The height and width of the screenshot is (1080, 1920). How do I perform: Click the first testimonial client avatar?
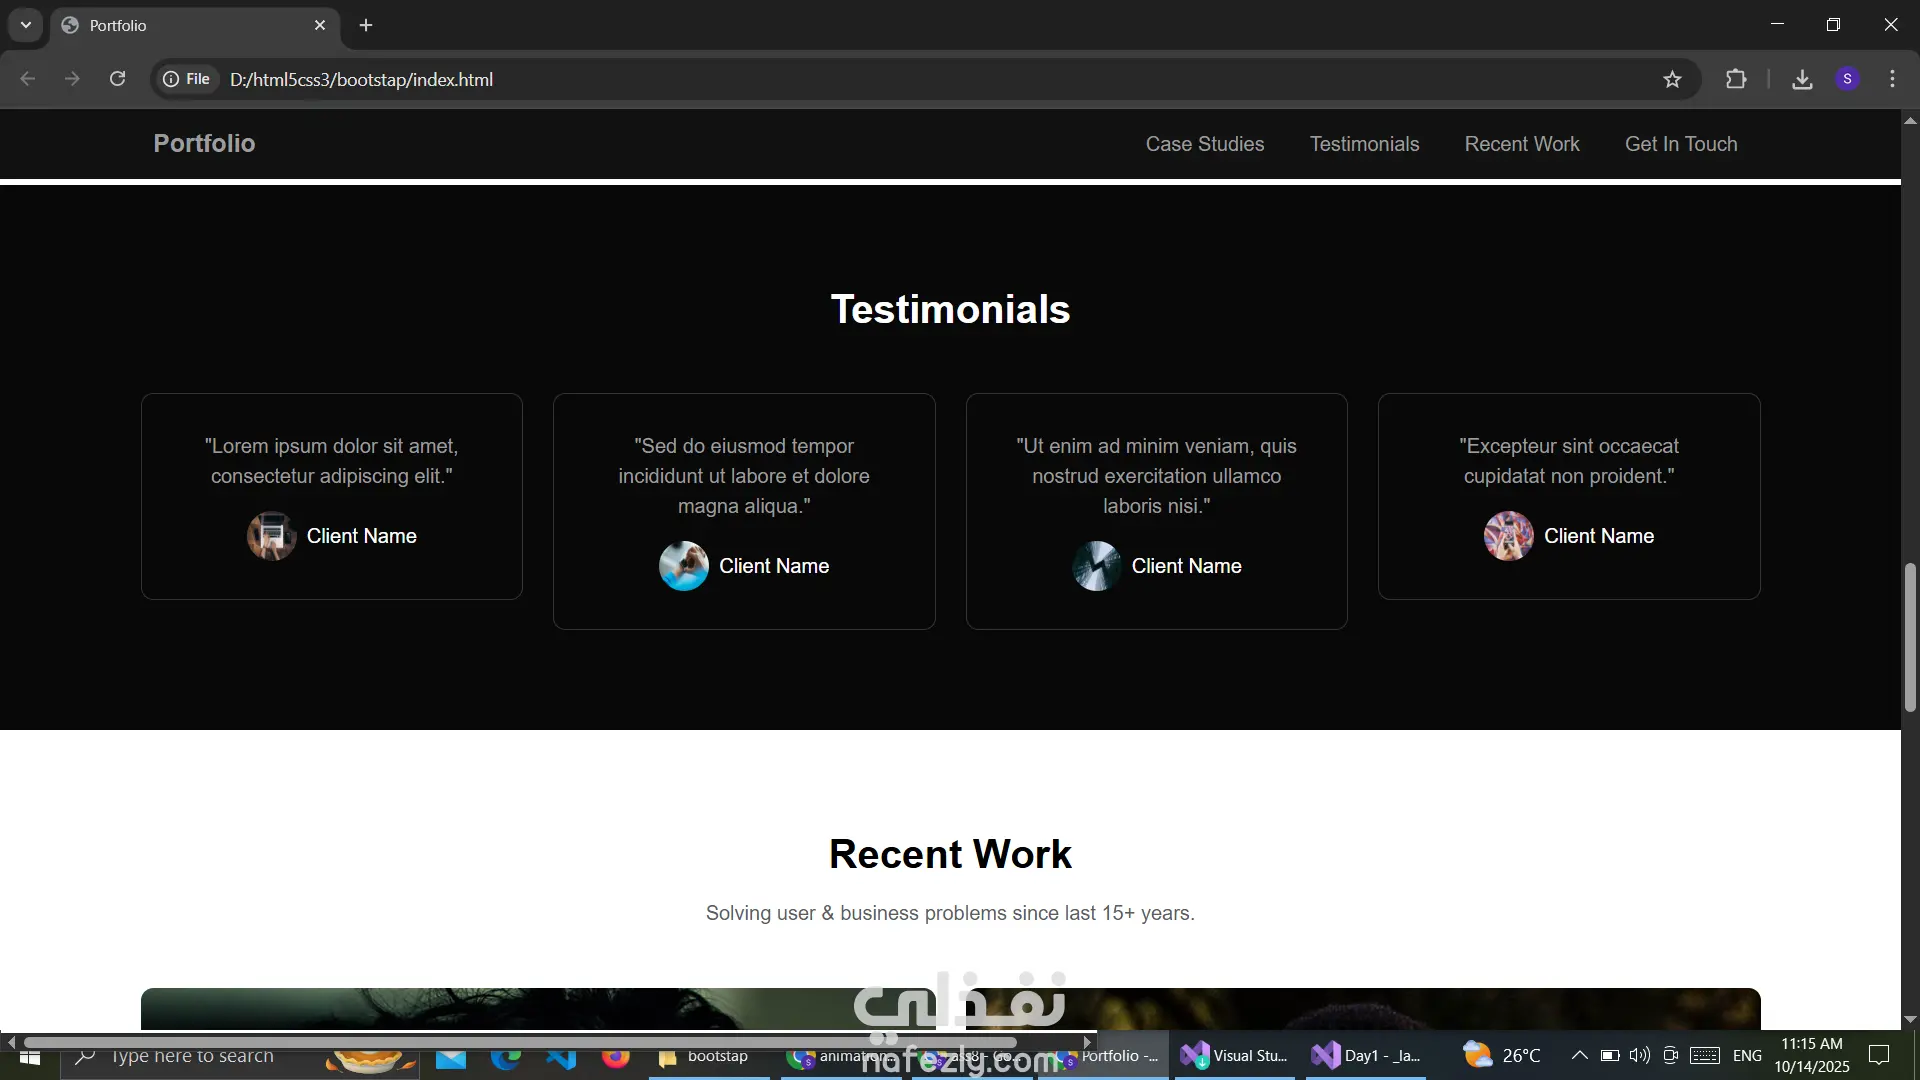(x=271, y=536)
